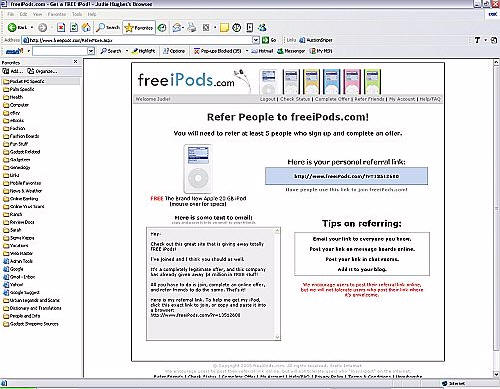The image size is (500, 389).
Task: Click the green Back arrow button
Action: (17, 27)
